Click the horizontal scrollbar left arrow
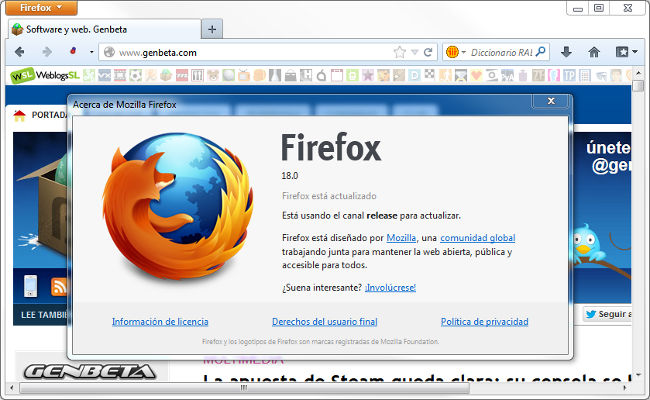Viewport: 650px width, 400px height. (x=12, y=388)
